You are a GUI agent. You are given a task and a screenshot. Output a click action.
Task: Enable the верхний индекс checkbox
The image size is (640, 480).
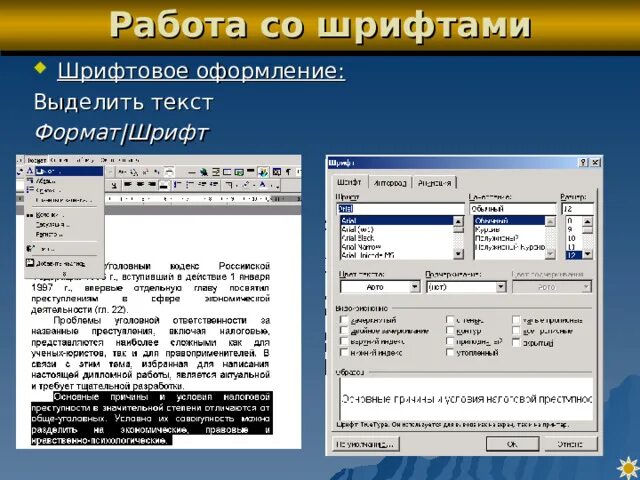pos(344,341)
